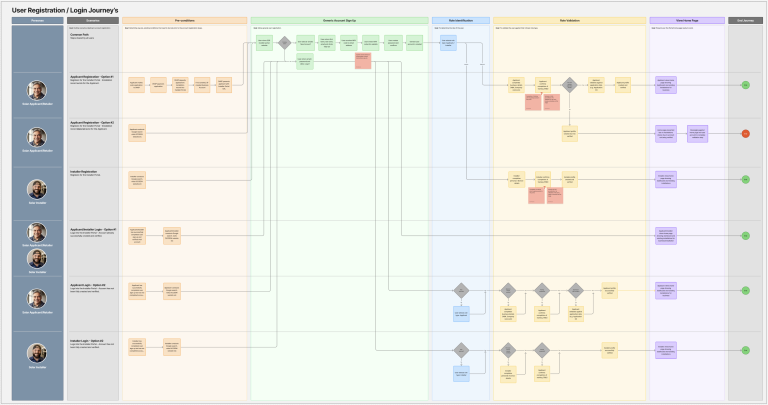Click the Applicant Login - Option #2 label
768x405 pixels.
click(87, 285)
